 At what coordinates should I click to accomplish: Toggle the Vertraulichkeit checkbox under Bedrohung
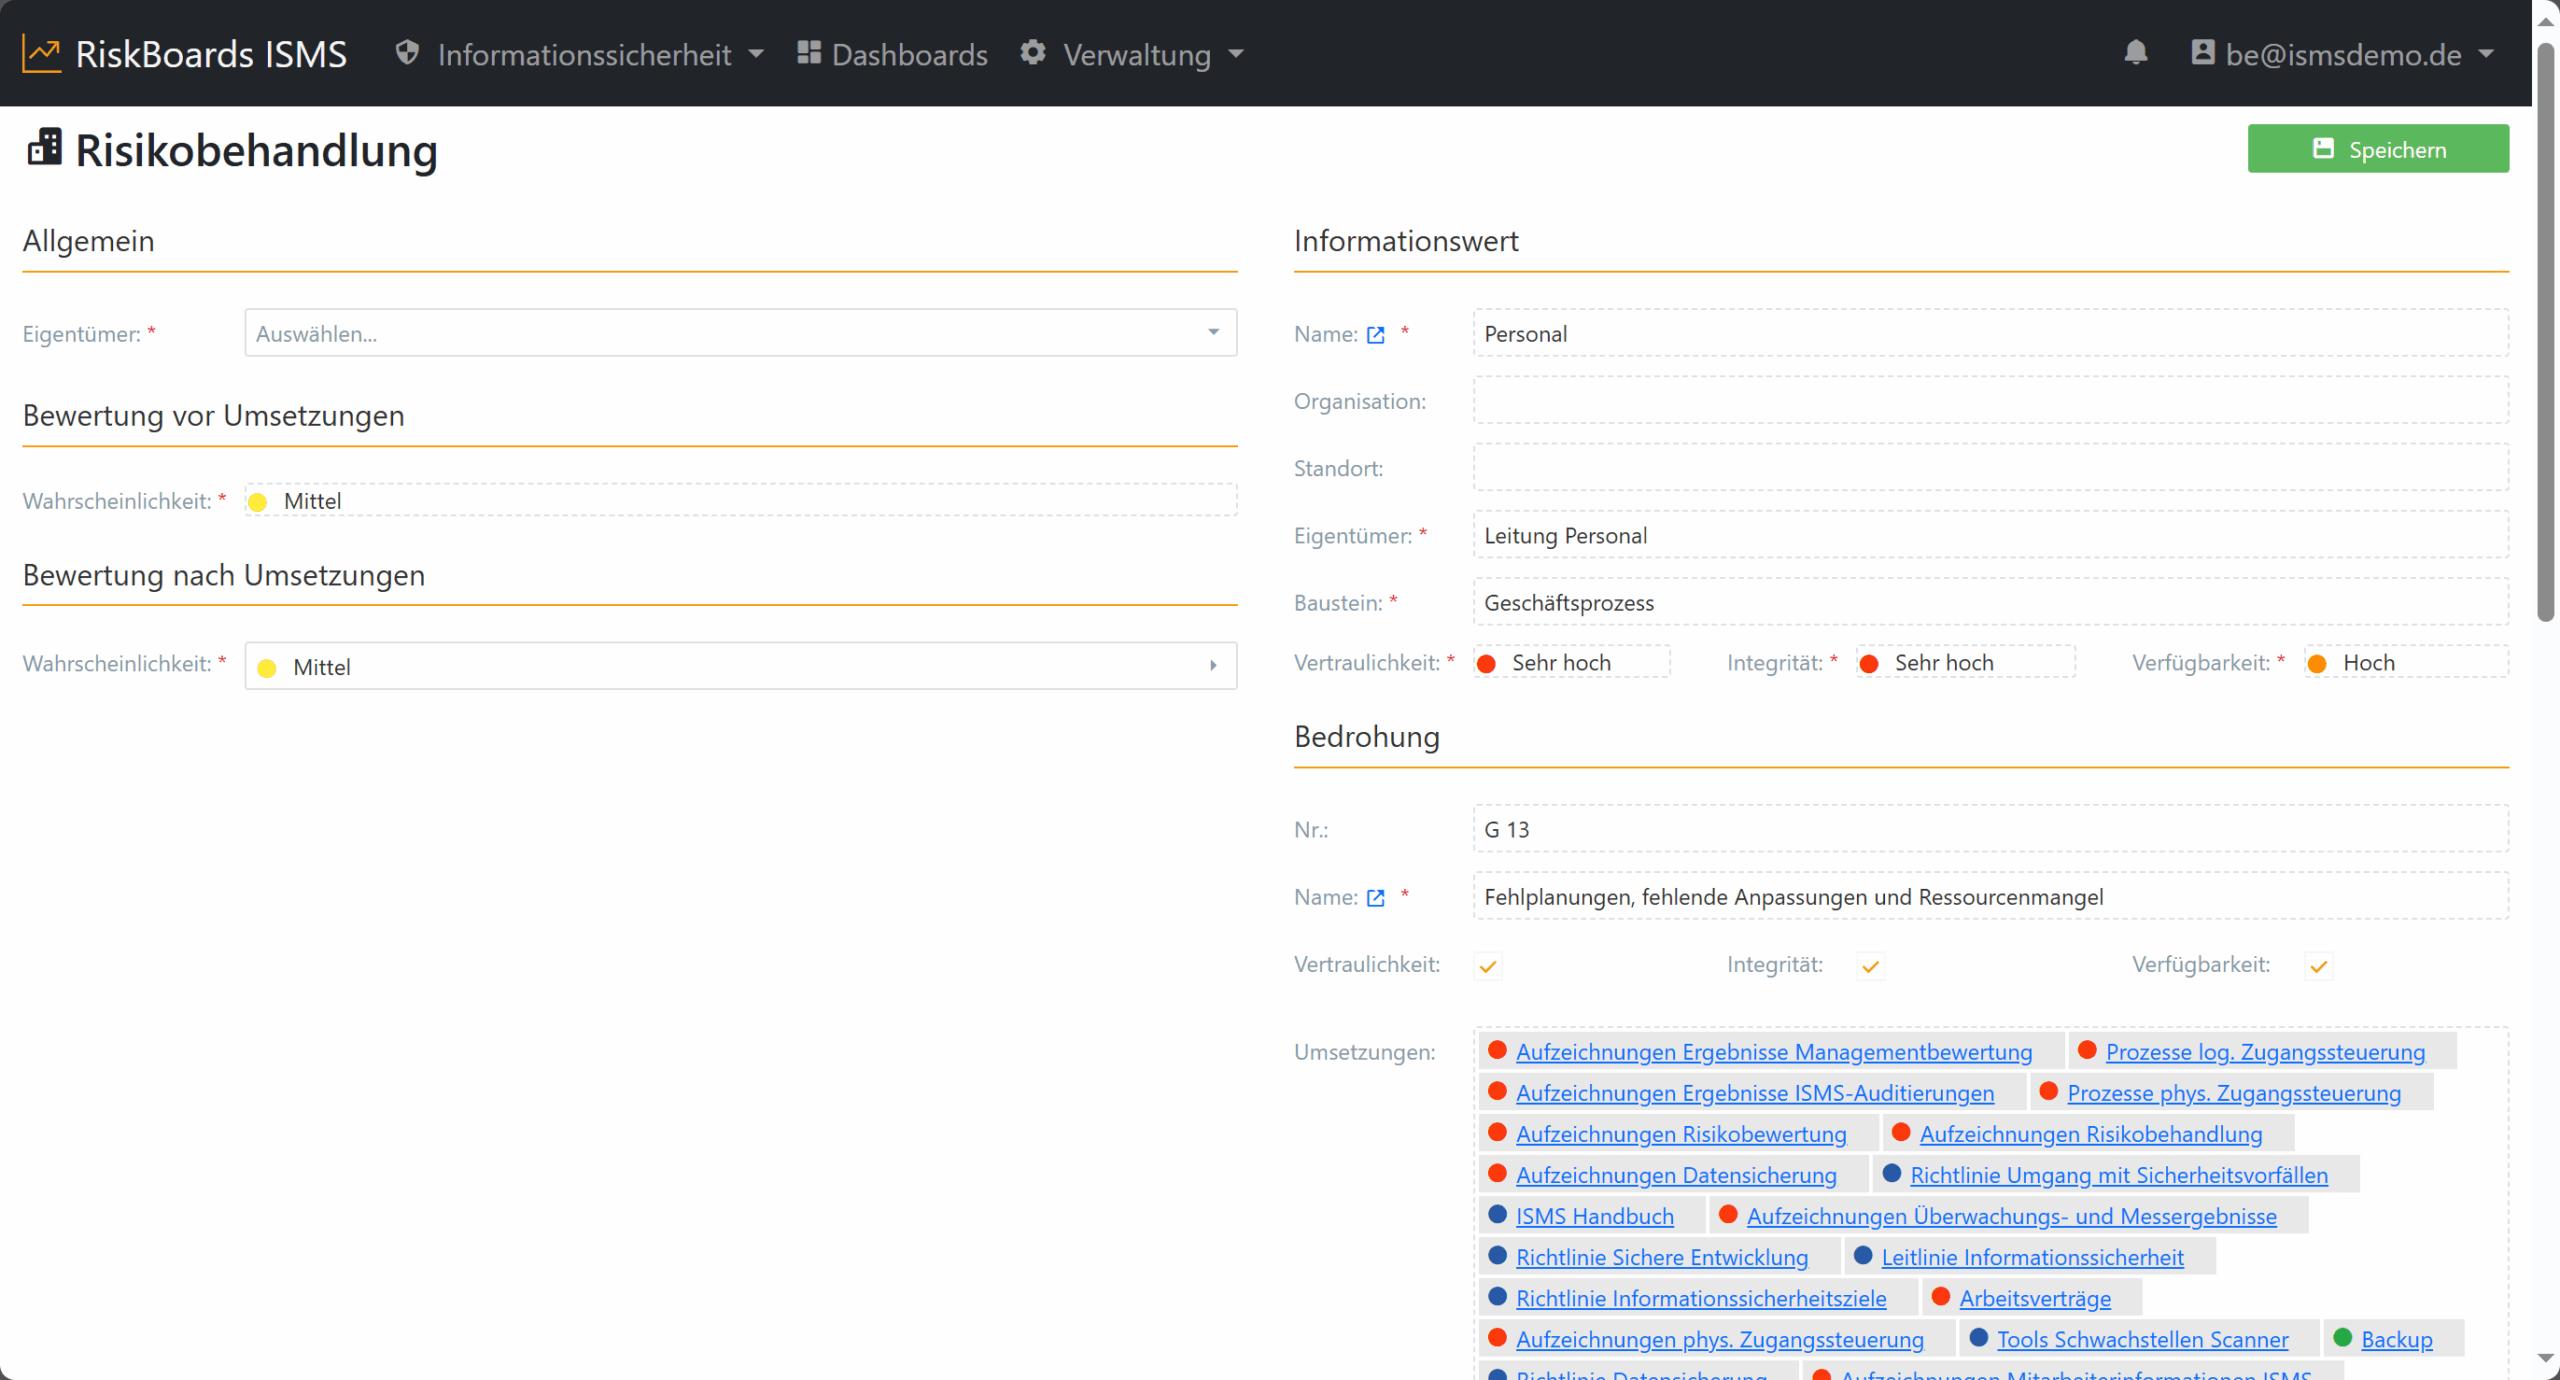[1488, 966]
